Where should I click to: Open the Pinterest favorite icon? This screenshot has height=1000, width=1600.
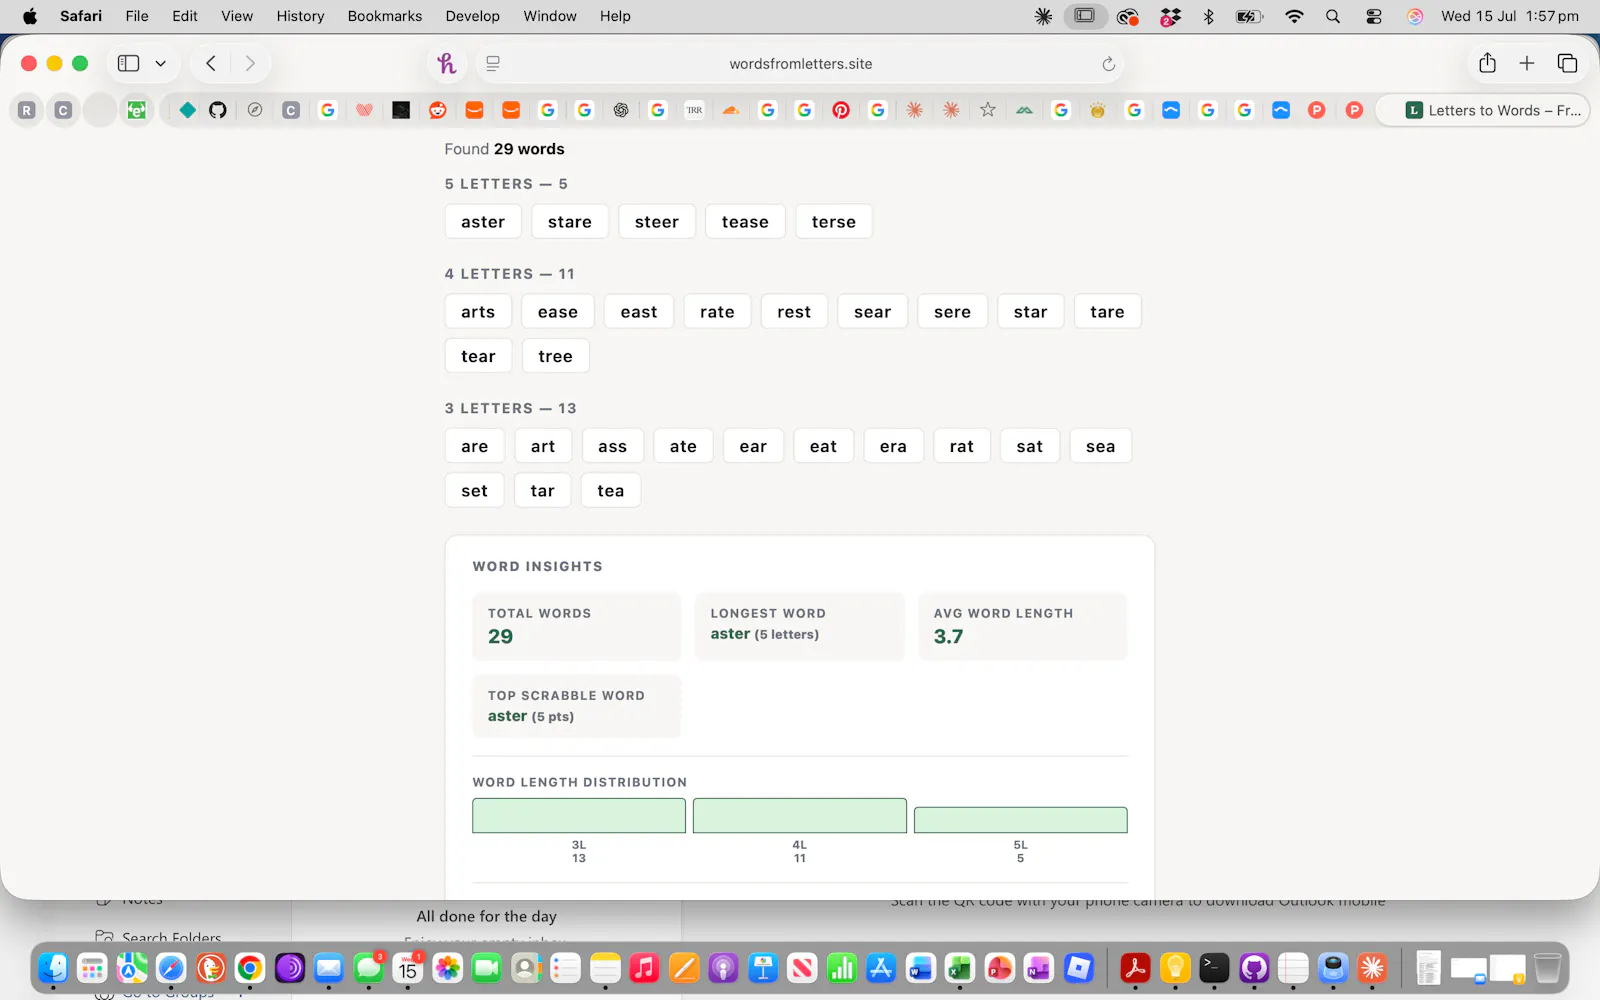click(x=841, y=110)
